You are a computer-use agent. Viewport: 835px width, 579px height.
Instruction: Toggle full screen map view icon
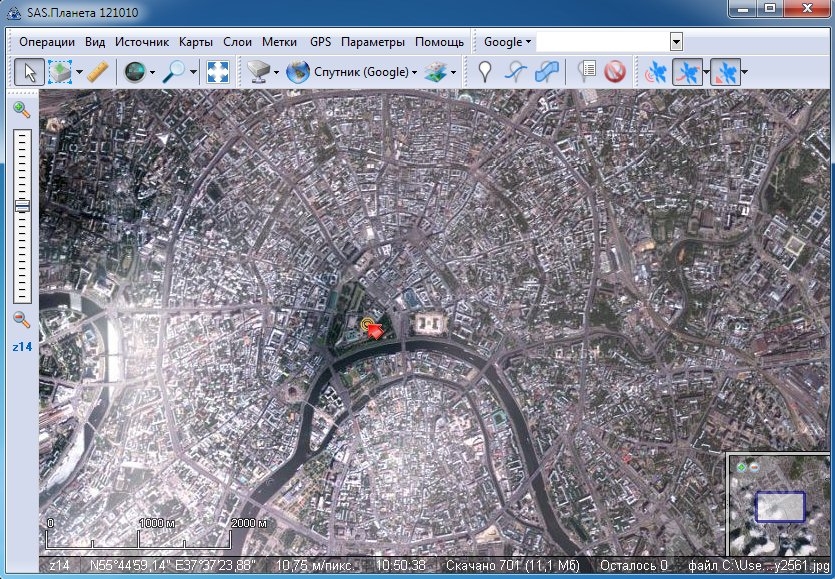click(218, 72)
